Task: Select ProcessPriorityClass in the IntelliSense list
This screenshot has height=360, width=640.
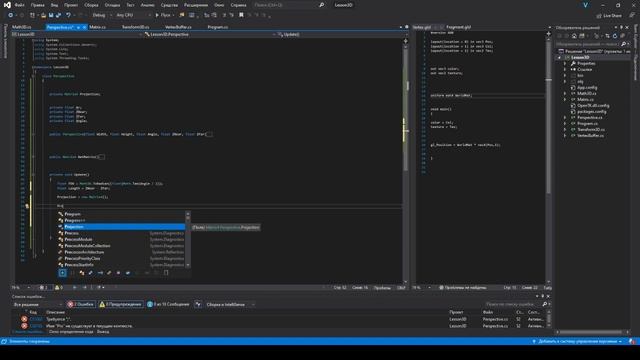Action: click(121, 258)
